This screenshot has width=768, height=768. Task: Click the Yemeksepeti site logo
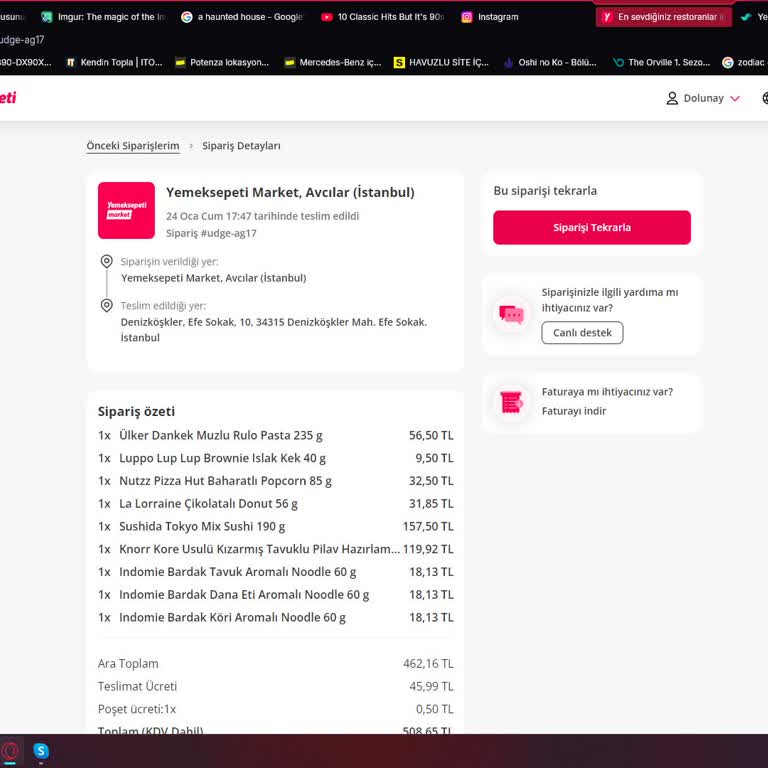(x=8, y=98)
